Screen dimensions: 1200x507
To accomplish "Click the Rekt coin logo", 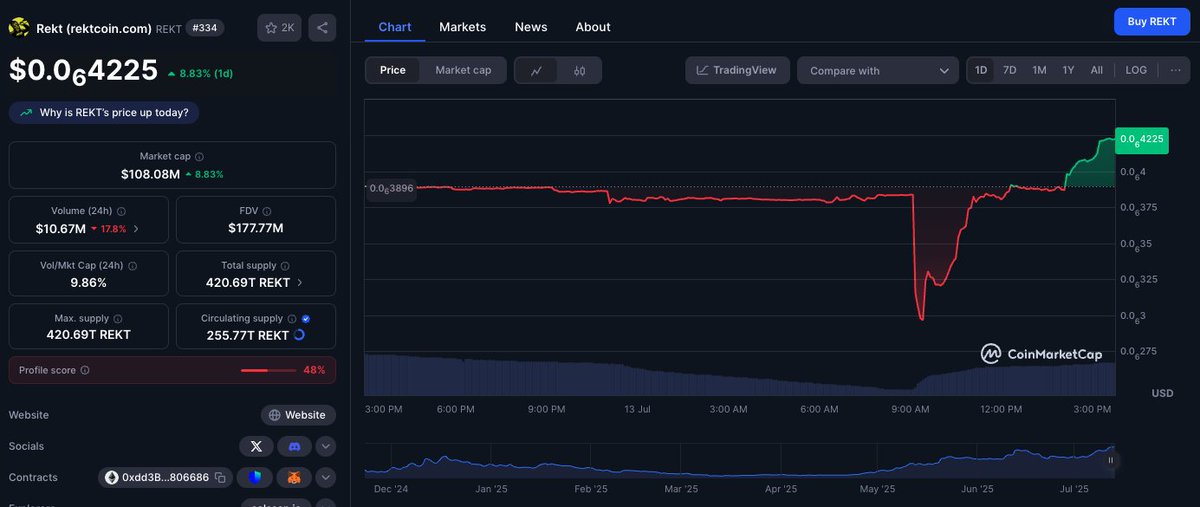I will (19, 28).
